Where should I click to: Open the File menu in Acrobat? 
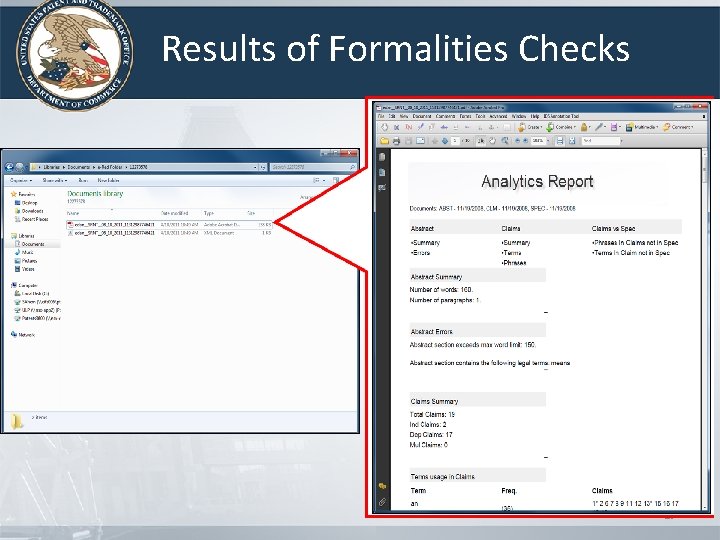pyautogui.click(x=381, y=117)
